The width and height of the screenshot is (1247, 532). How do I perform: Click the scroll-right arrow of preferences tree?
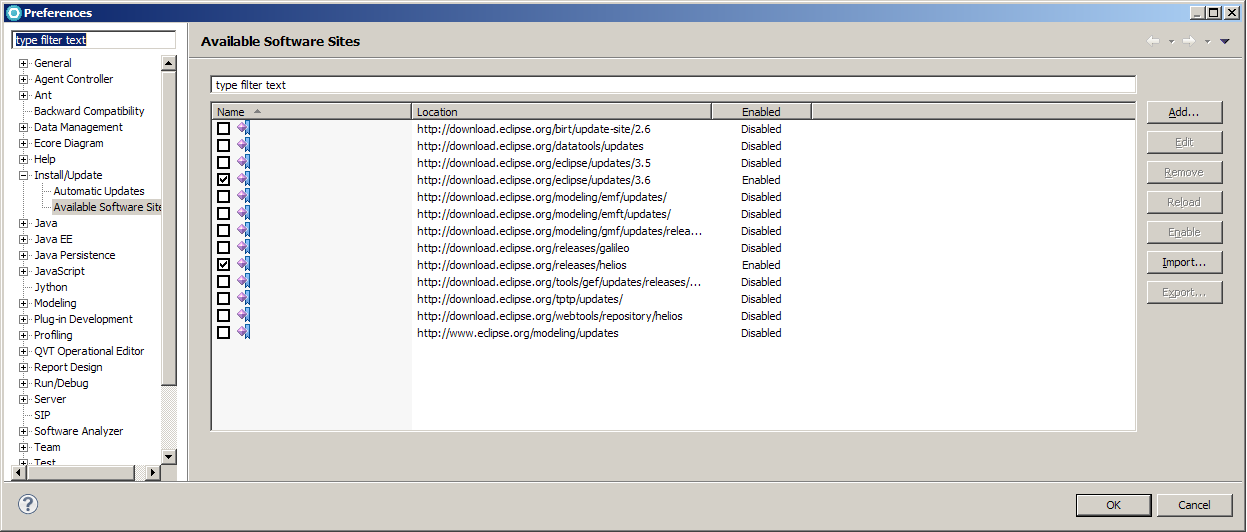pyautogui.click(x=152, y=472)
